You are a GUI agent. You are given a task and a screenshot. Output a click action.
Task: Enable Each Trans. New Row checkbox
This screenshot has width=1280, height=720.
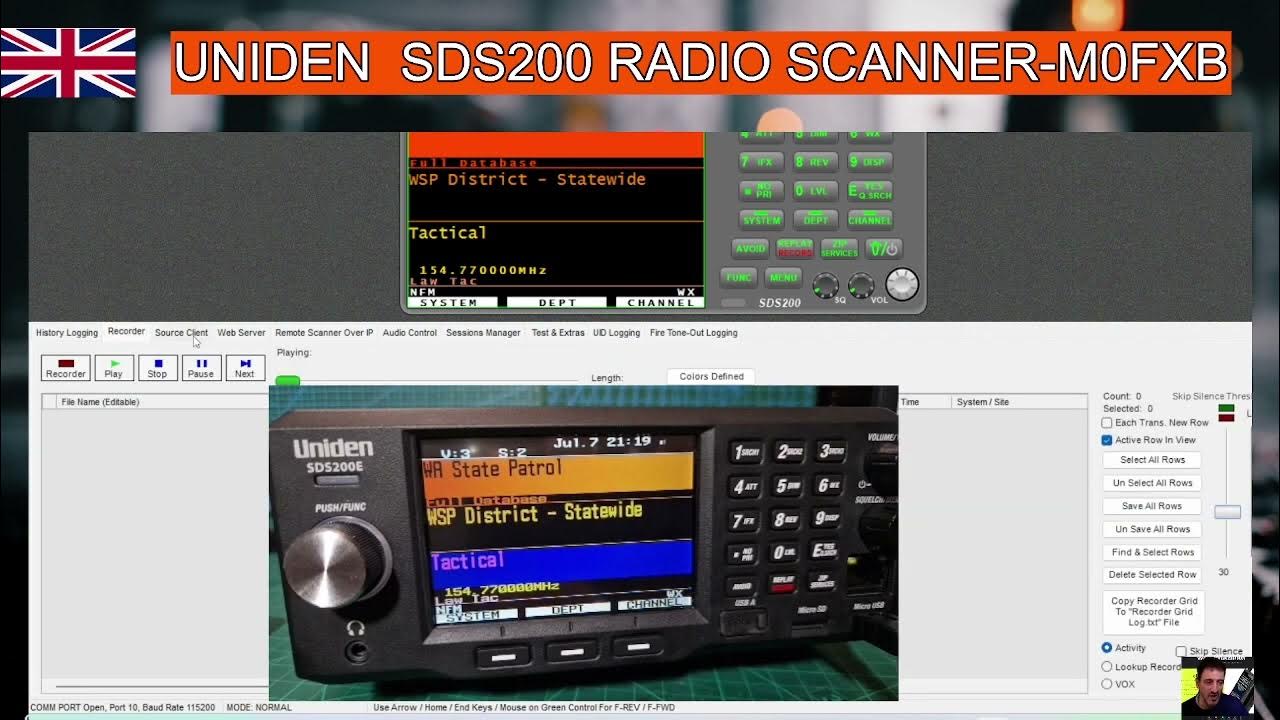1107,423
